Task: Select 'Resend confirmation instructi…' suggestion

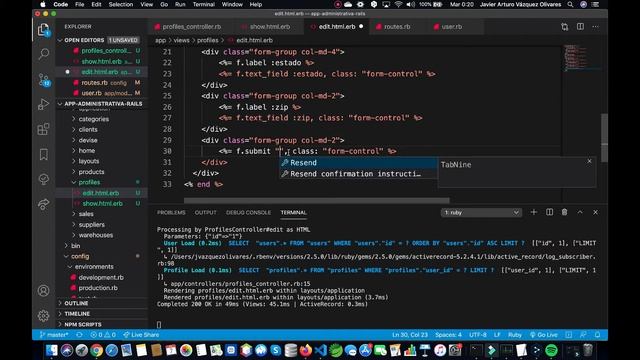Action: (x=358, y=174)
